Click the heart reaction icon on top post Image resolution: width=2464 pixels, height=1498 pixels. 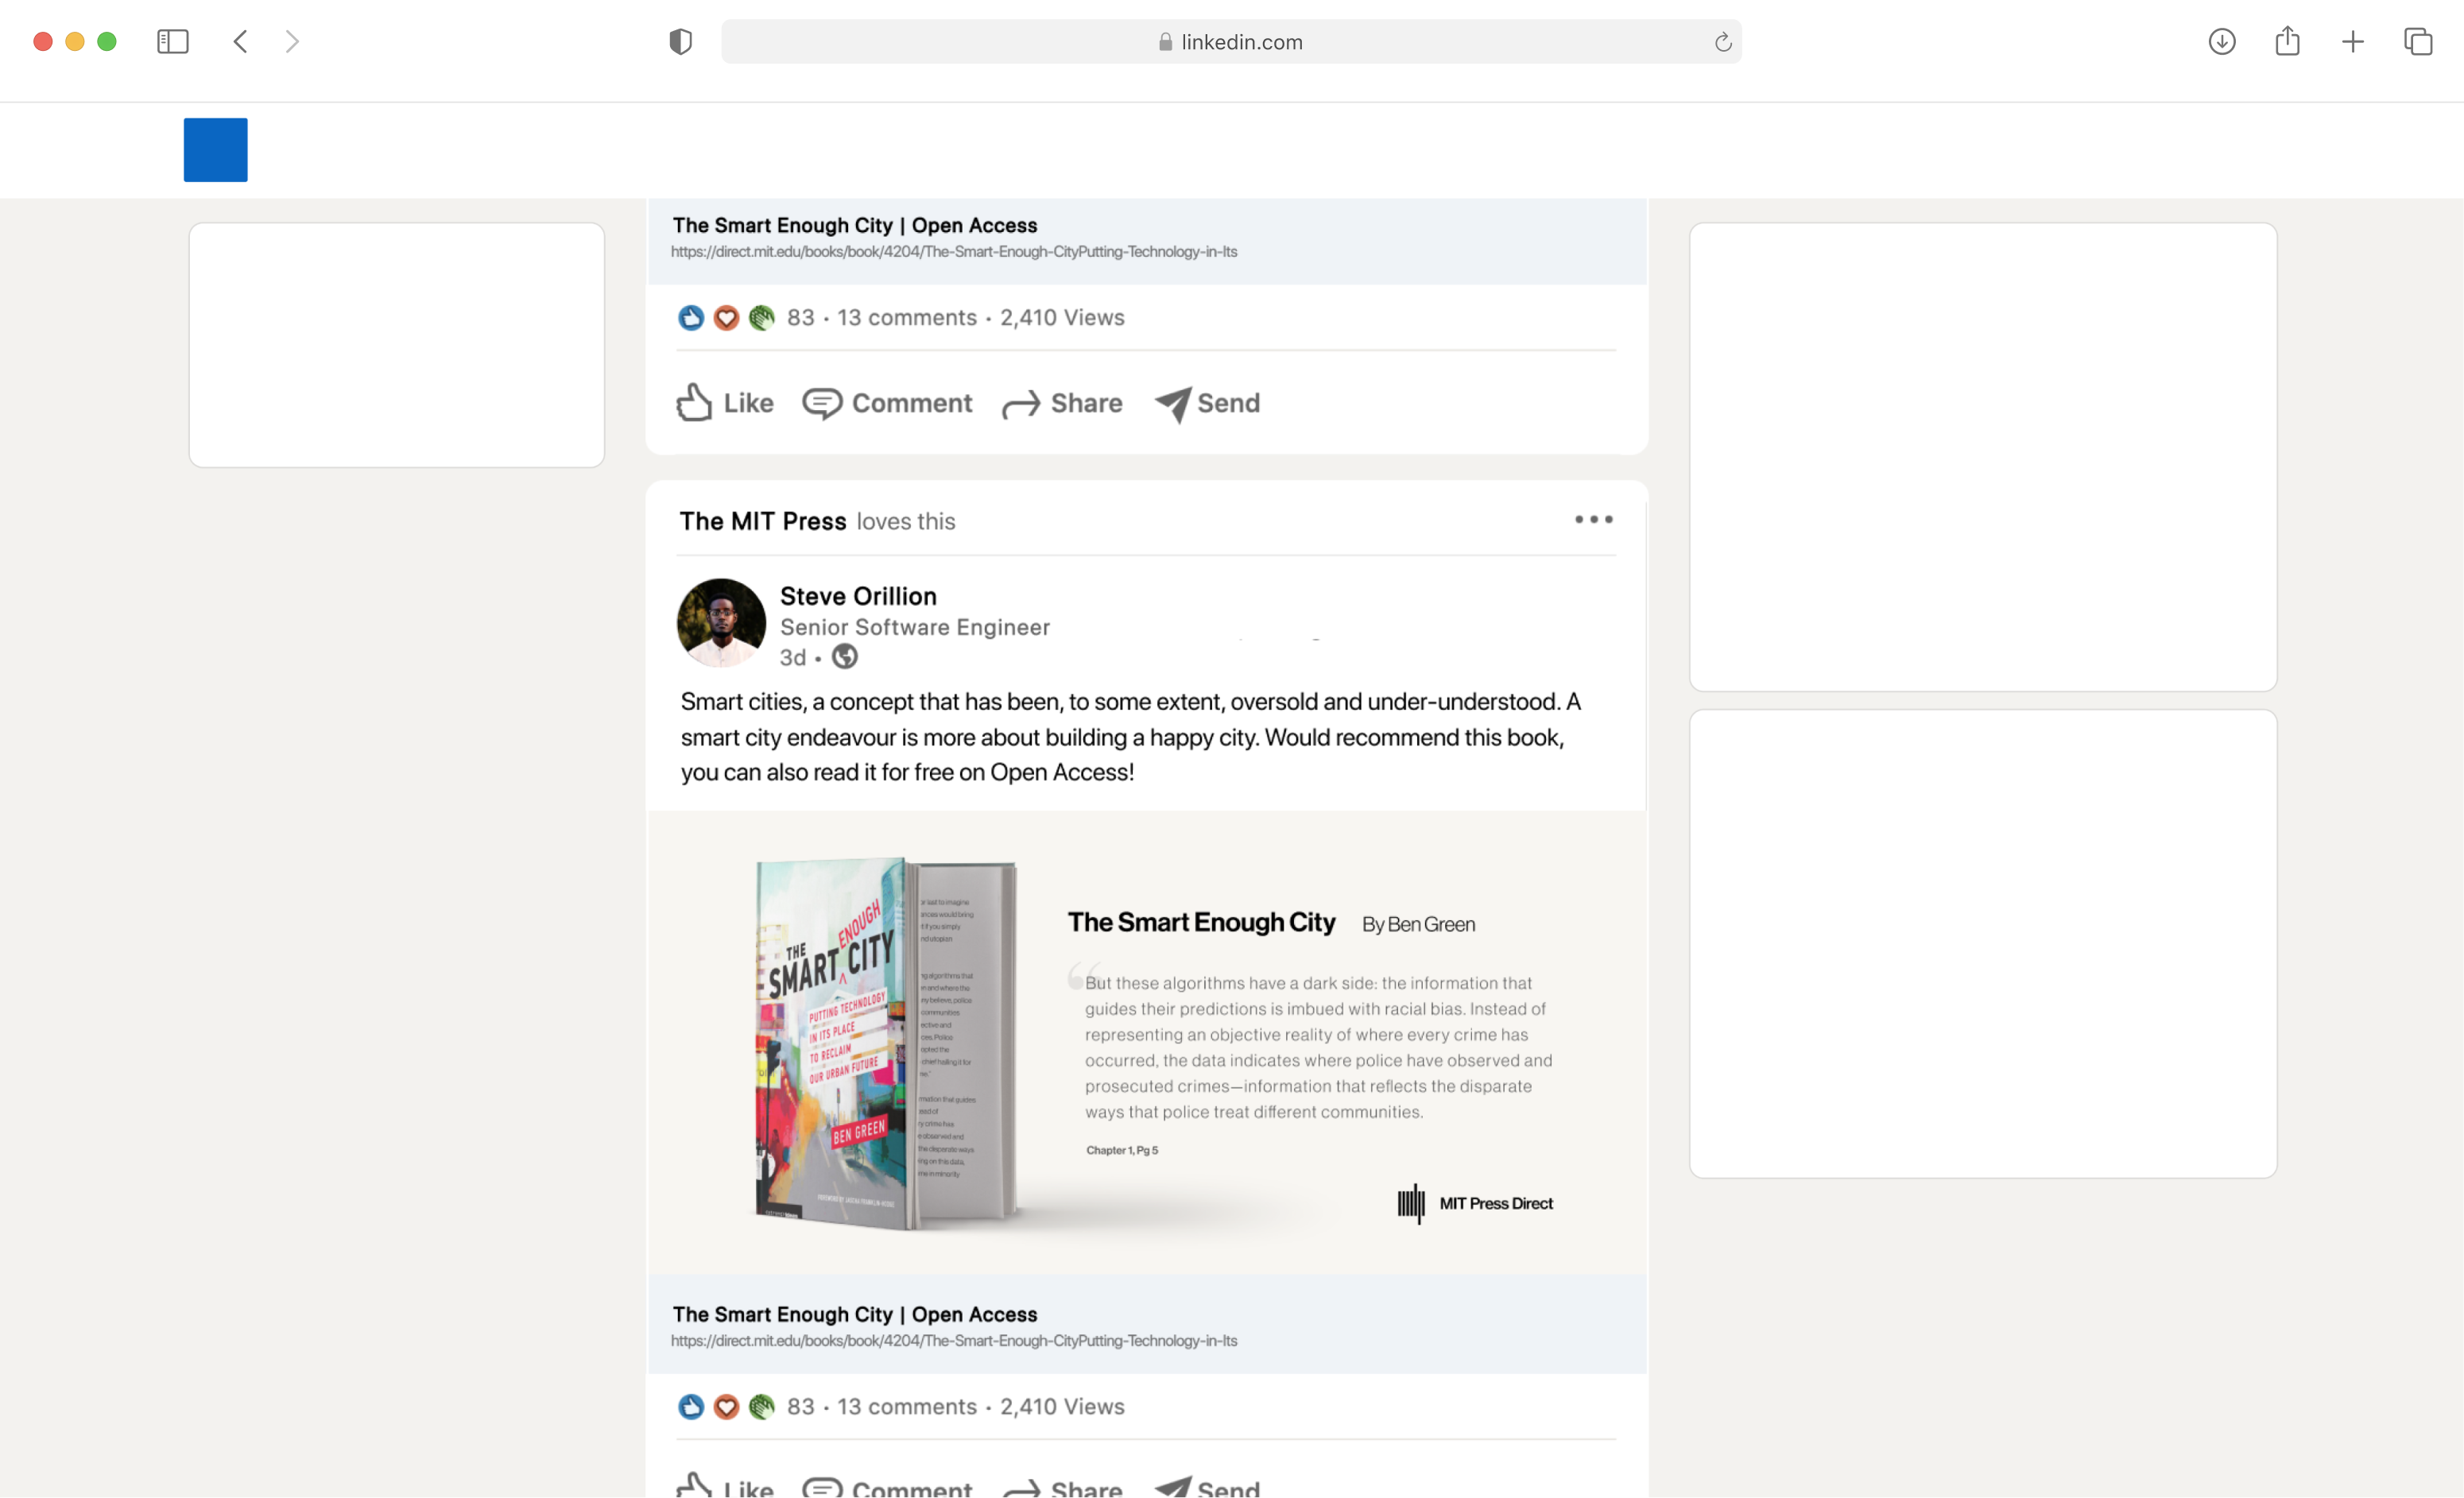(x=726, y=317)
